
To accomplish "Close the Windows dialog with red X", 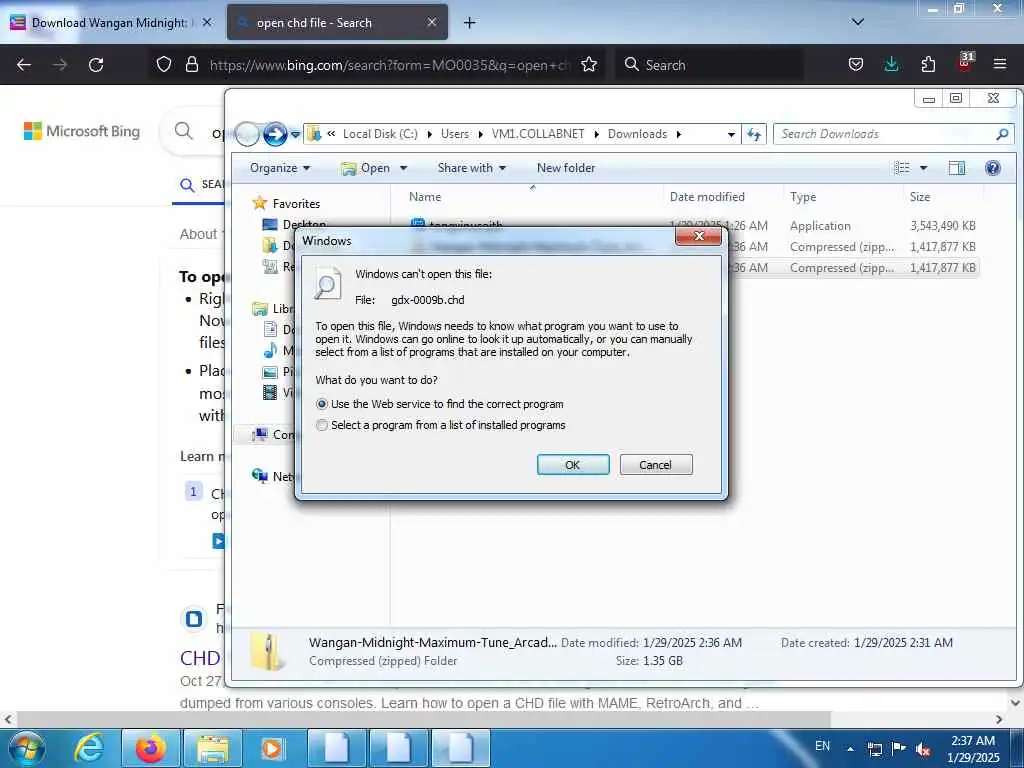I will pyautogui.click(x=698, y=236).
